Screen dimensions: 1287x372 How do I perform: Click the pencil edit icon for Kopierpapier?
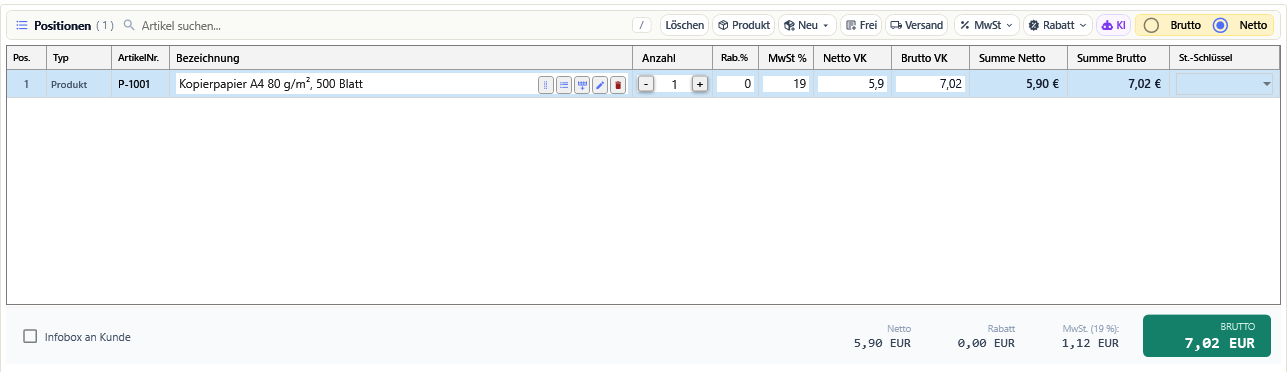tap(600, 85)
